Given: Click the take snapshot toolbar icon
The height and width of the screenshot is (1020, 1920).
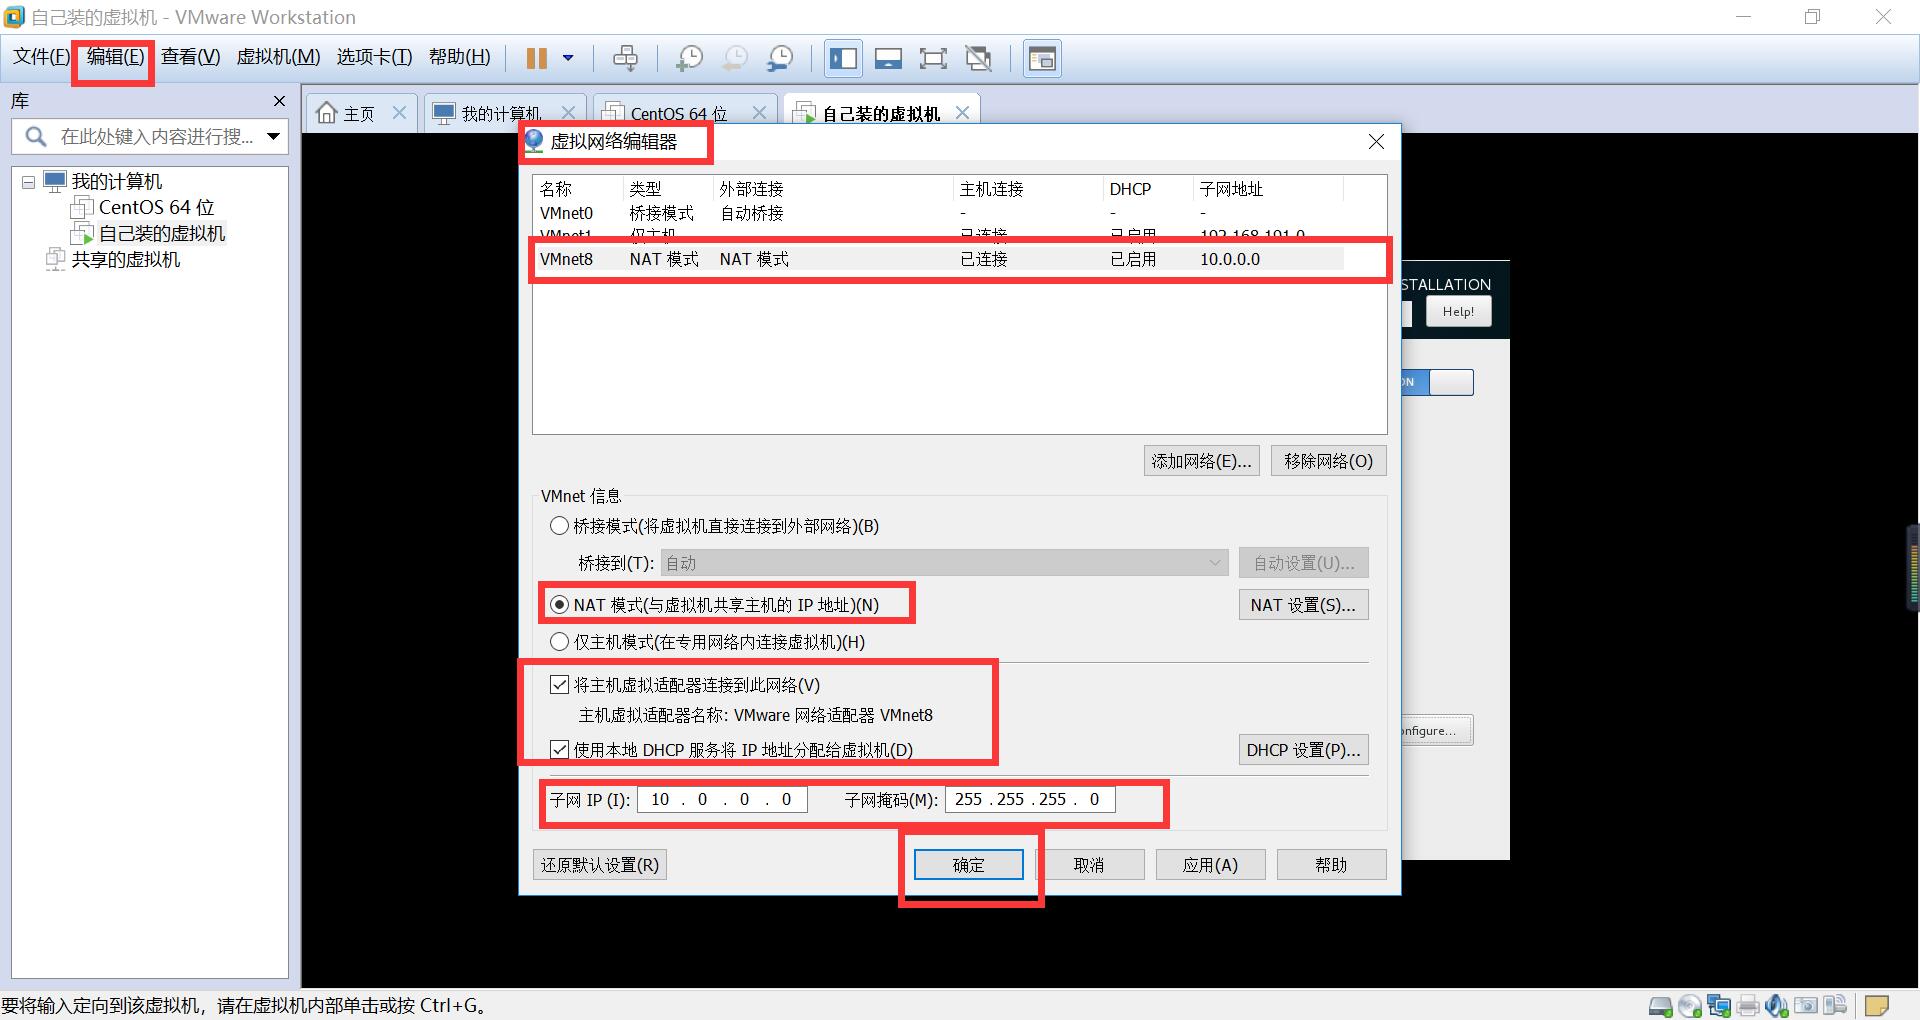Looking at the screenshot, I should pos(688,58).
